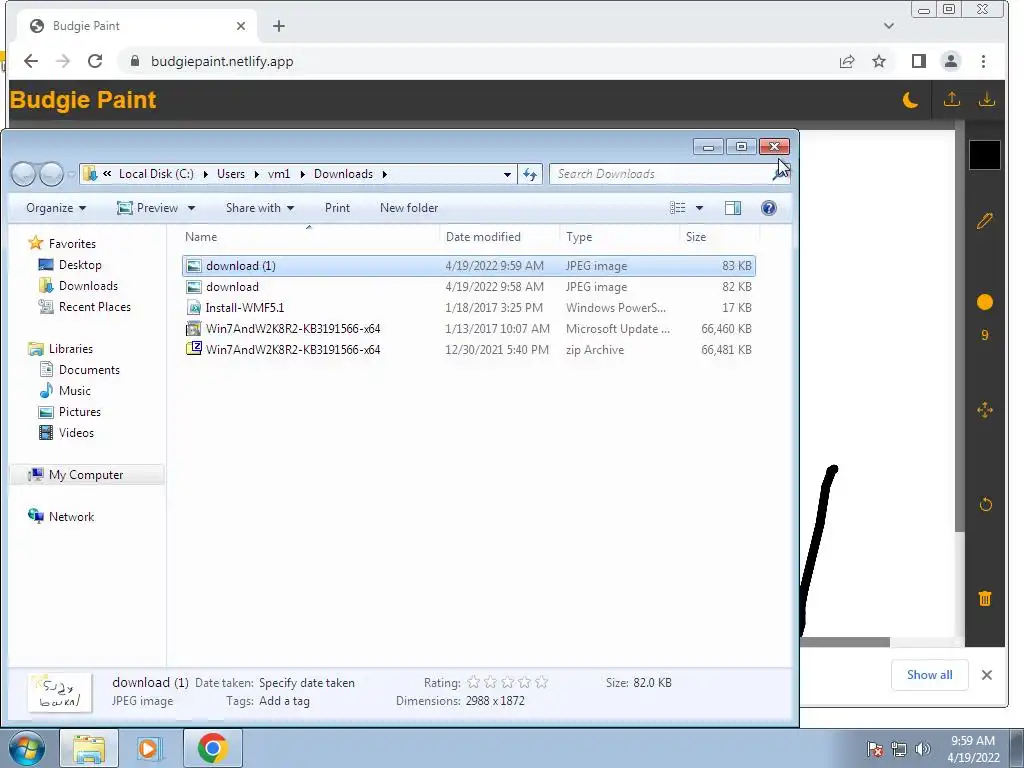The width and height of the screenshot is (1024, 768).
Task: Expand the Preview dropdown arrow
Action: (191, 208)
